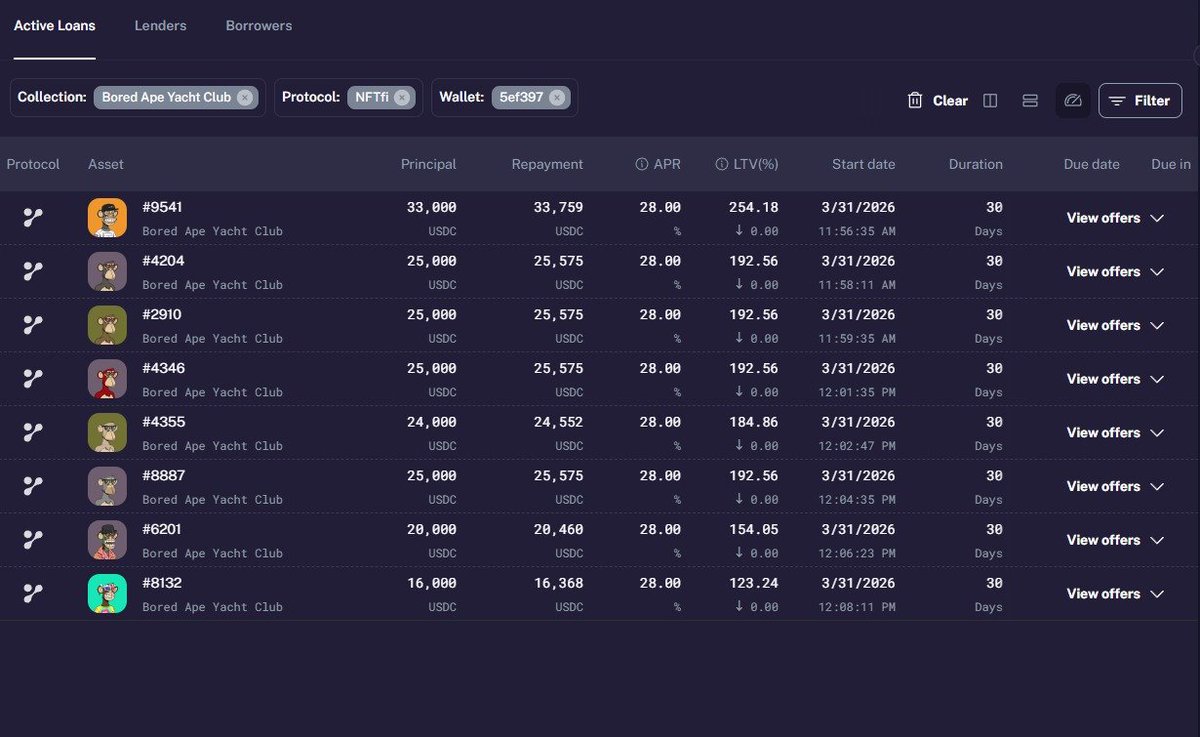Open the Lenders tab
Viewport: 1200px width, 737px height.
tap(160, 26)
